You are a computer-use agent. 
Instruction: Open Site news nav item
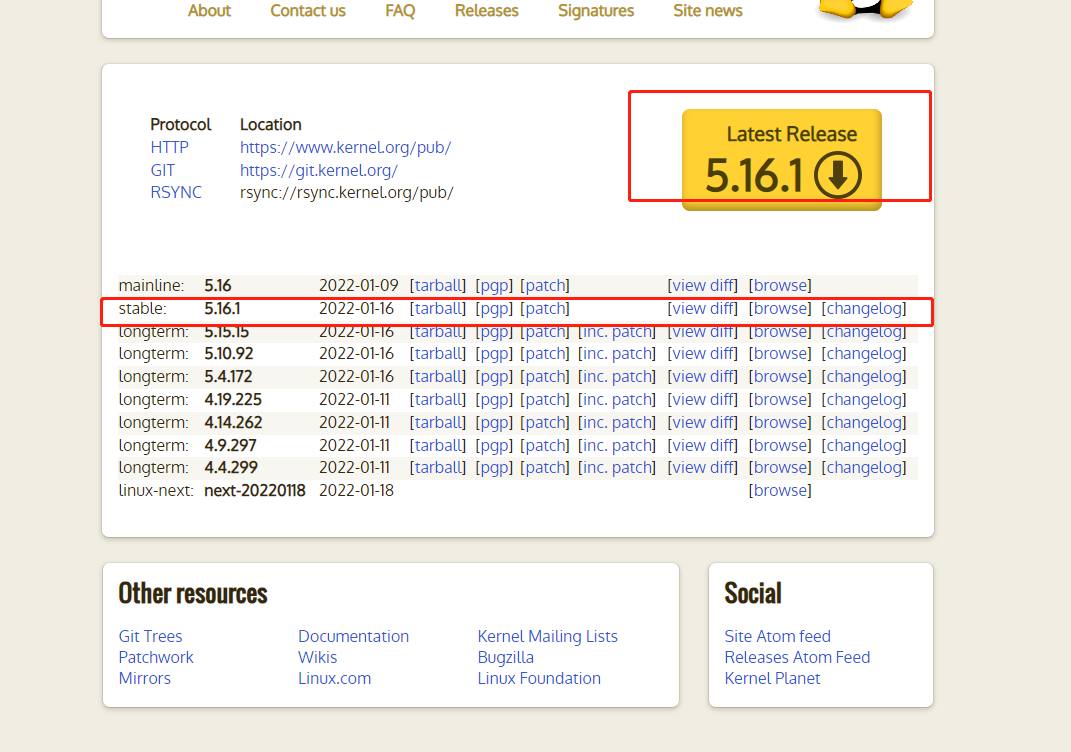pos(708,11)
